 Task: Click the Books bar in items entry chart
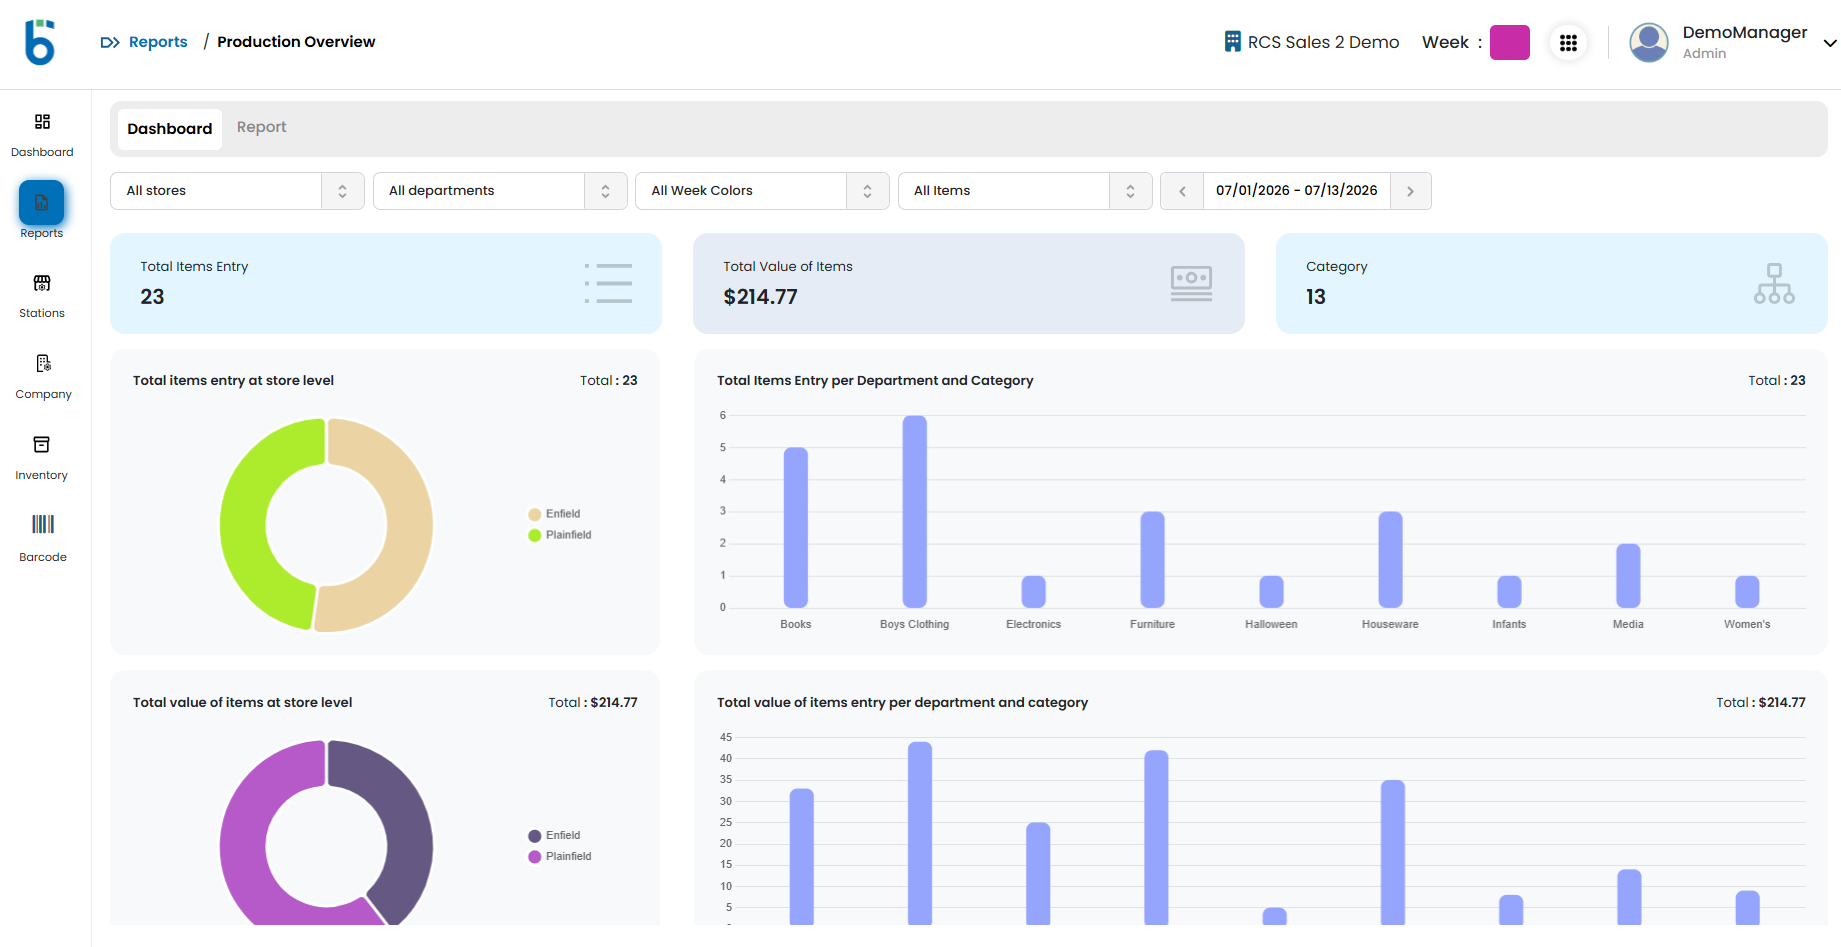point(796,528)
